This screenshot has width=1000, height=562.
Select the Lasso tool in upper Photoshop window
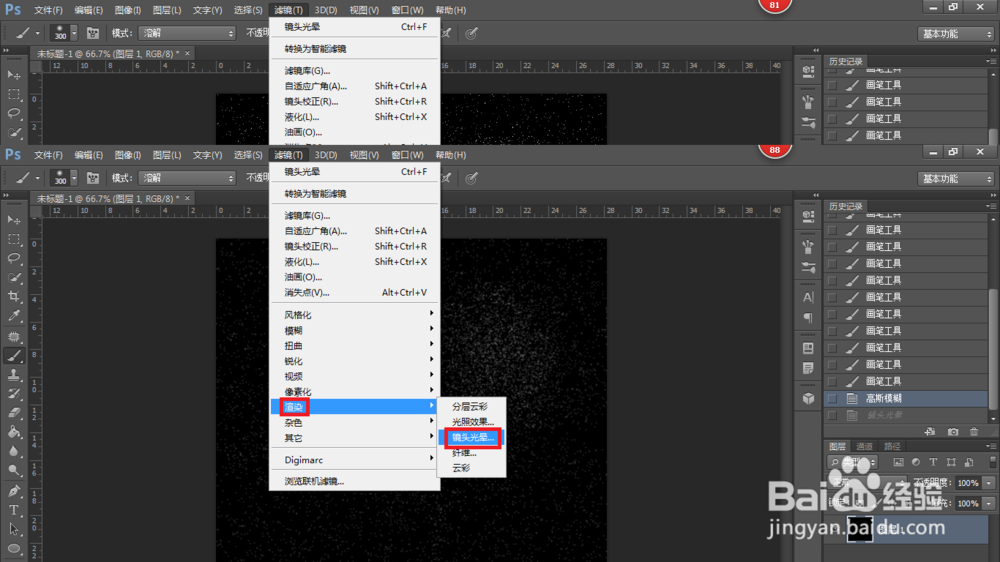click(14, 114)
